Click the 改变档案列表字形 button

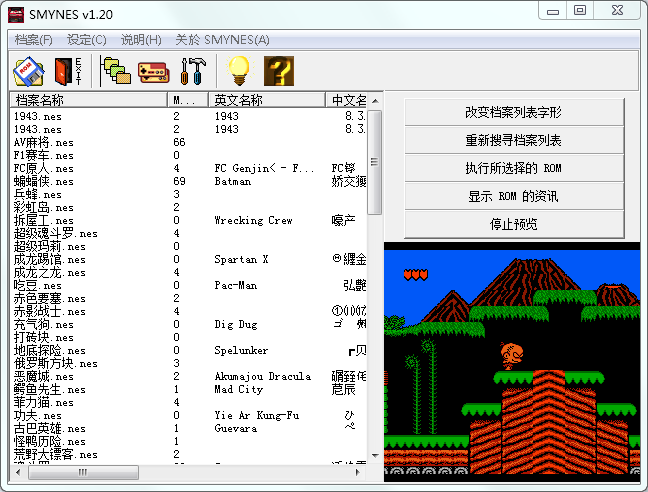coord(513,112)
